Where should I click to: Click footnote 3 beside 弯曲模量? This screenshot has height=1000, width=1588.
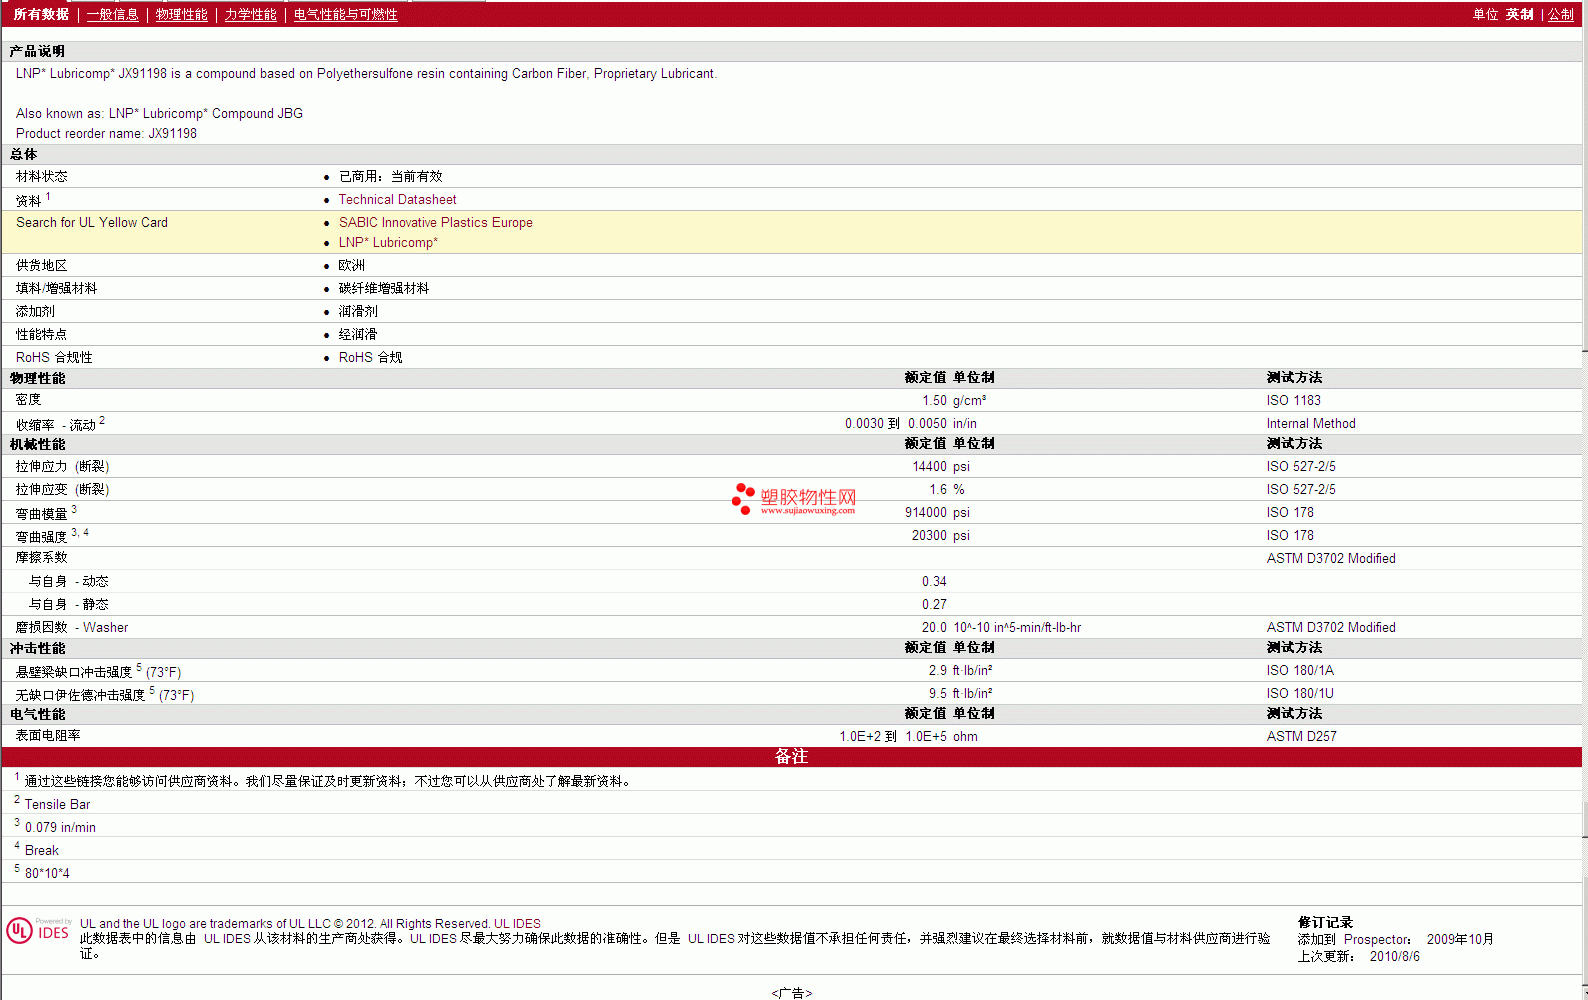[x=74, y=510]
